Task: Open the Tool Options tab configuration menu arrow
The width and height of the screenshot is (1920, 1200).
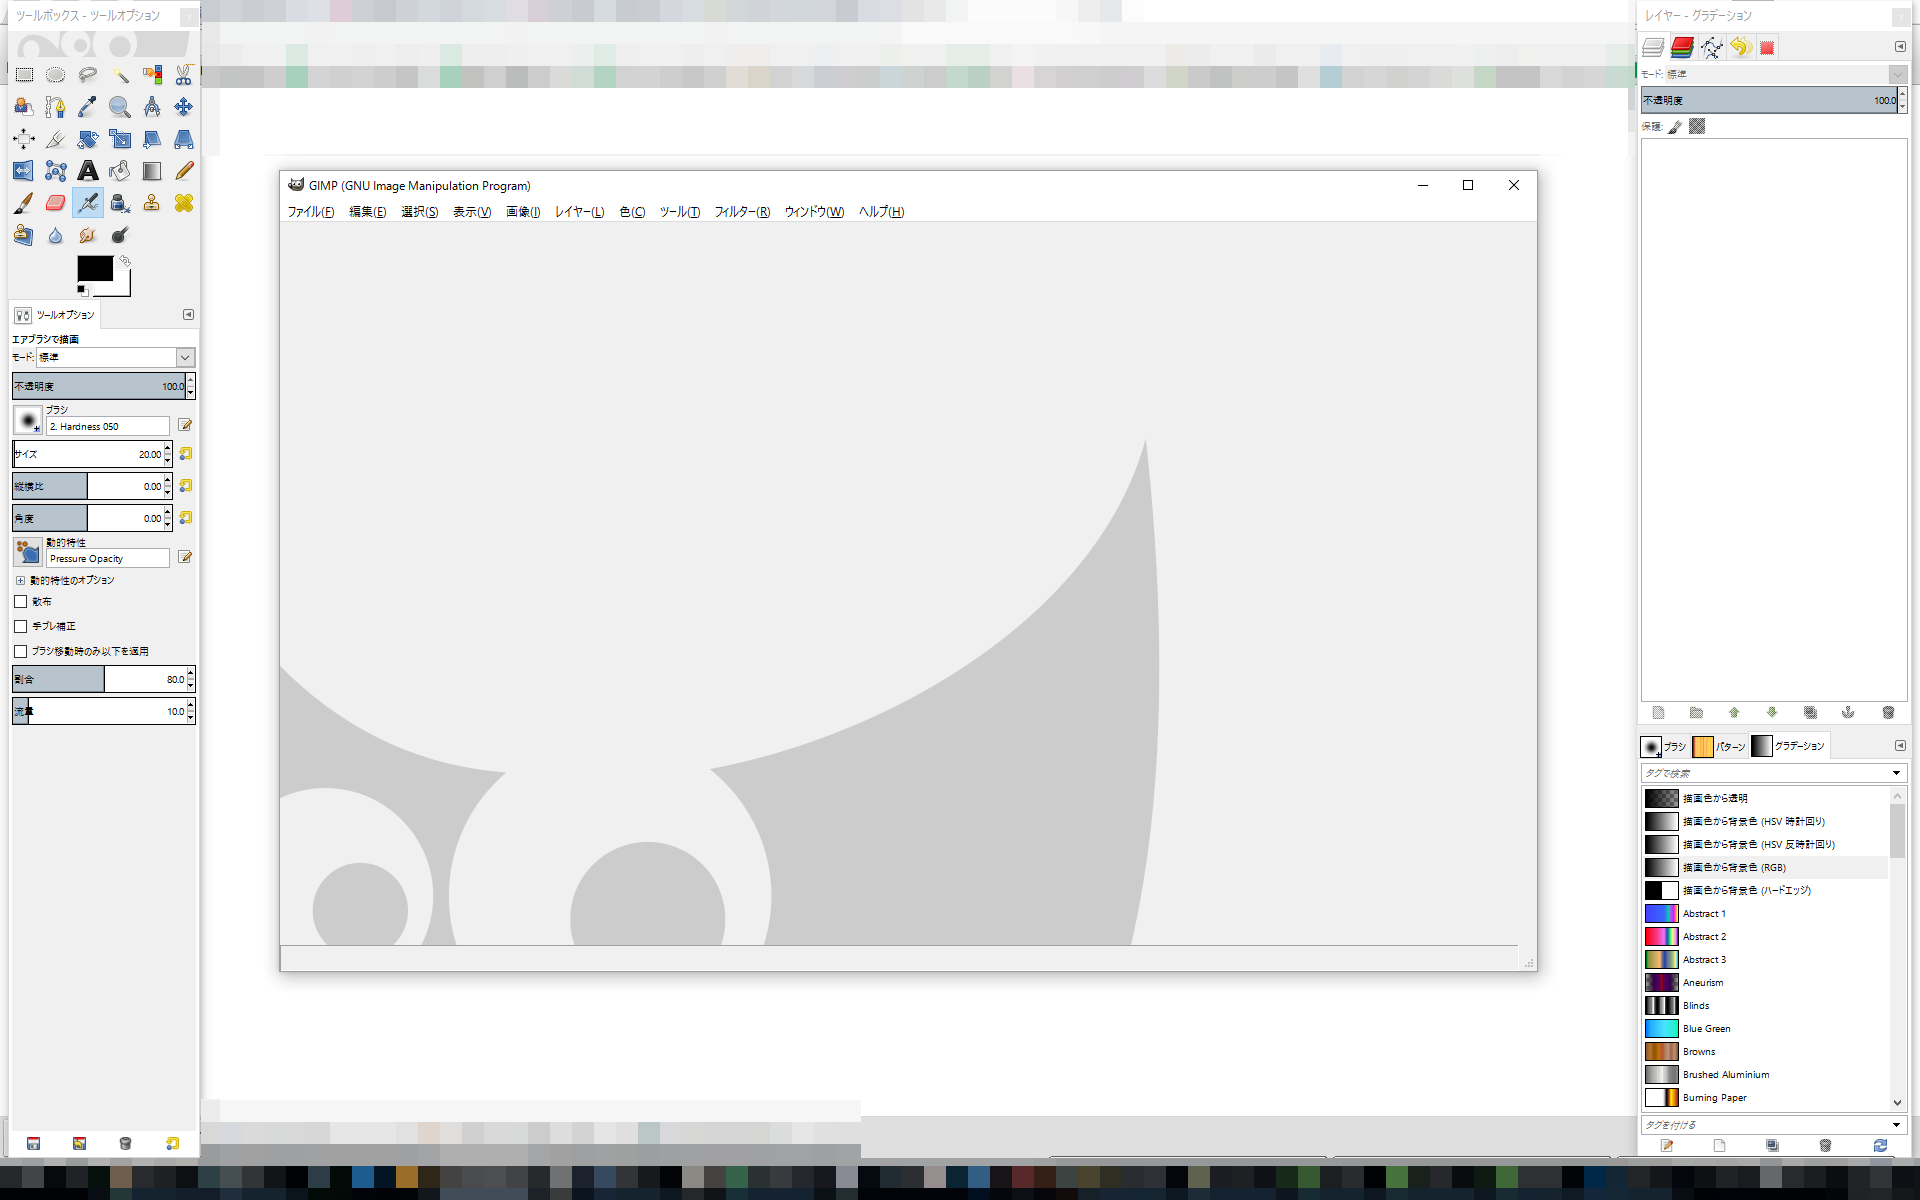Action: (x=188, y=314)
